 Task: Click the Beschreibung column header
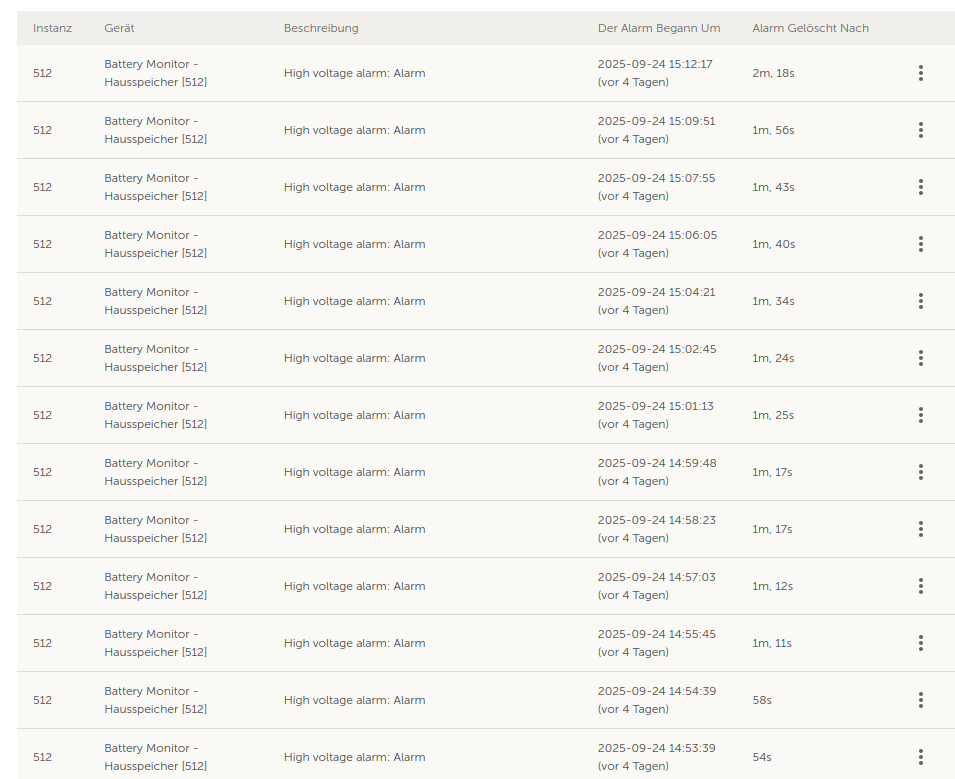pos(321,28)
